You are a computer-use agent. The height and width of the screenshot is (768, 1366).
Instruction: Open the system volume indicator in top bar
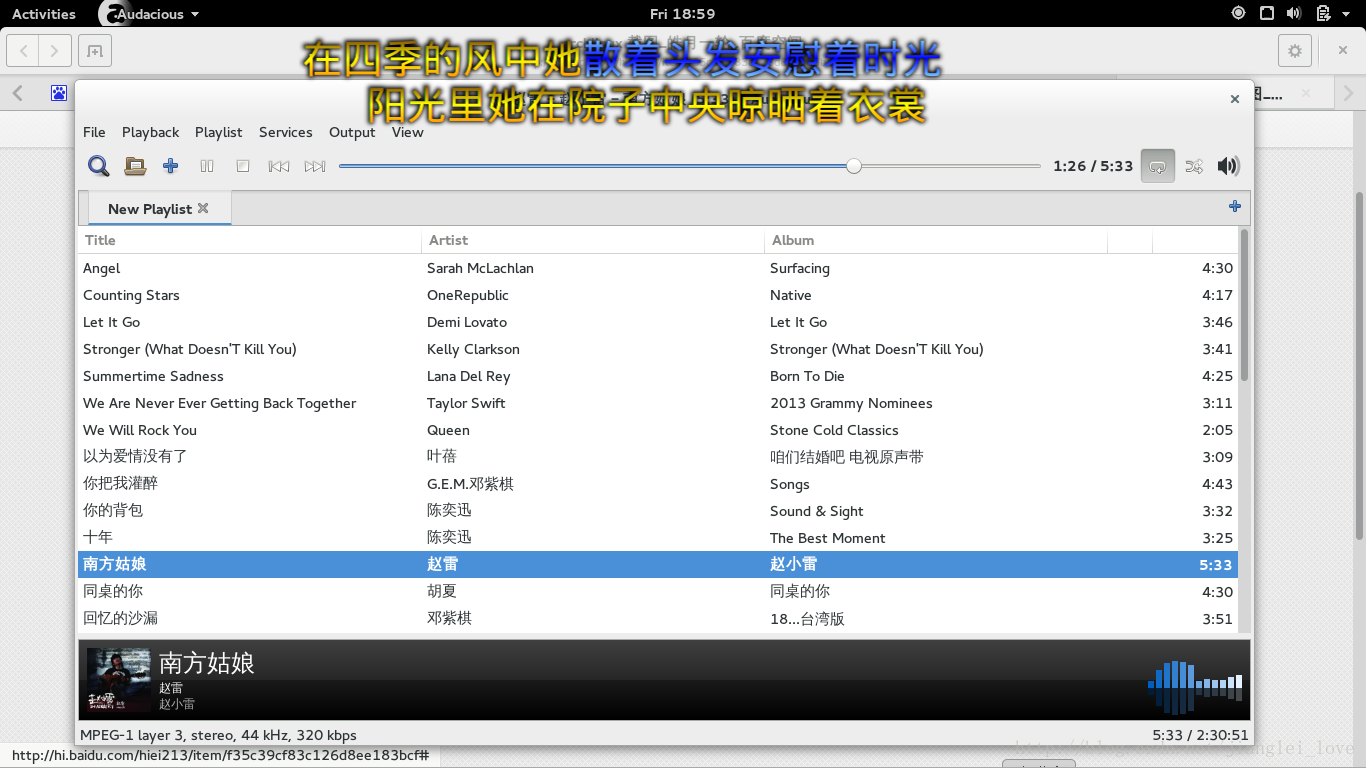tap(1294, 14)
